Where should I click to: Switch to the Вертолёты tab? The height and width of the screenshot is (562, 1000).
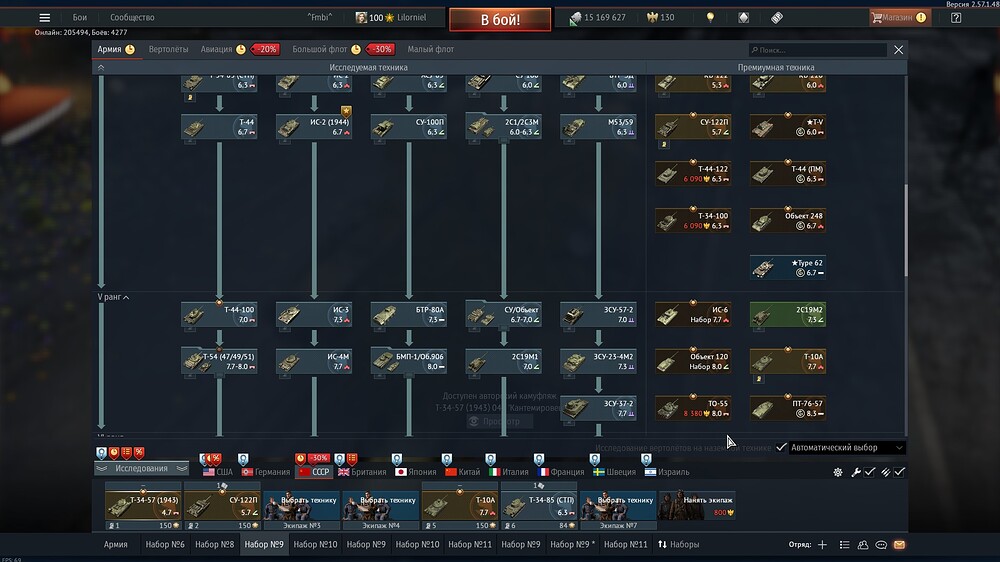[168, 49]
